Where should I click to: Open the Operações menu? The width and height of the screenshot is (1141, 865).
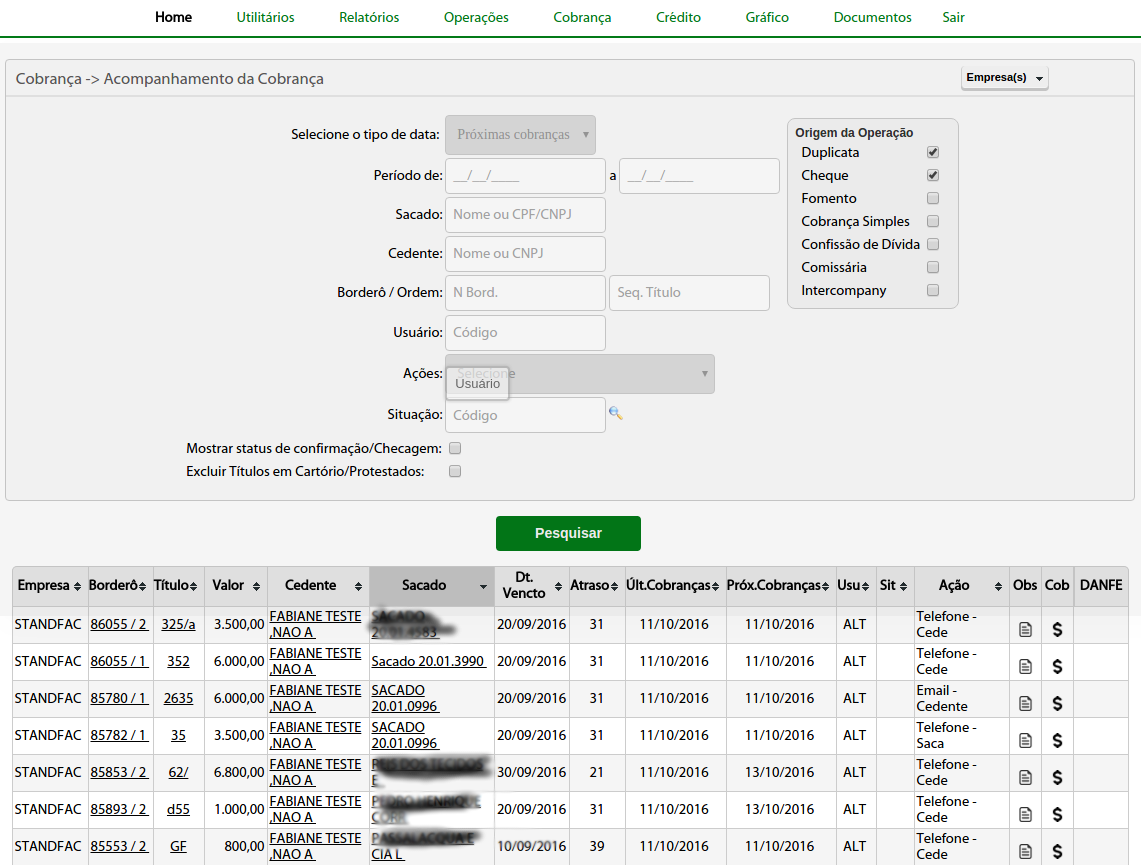point(476,17)
